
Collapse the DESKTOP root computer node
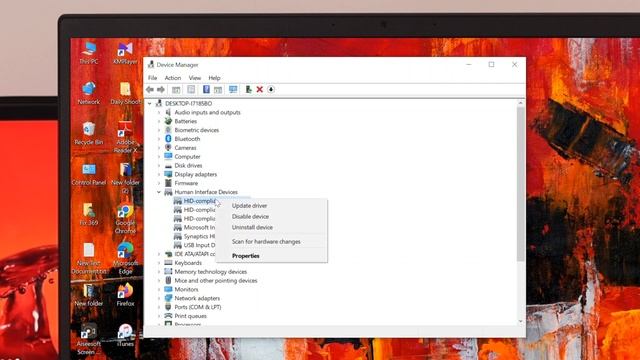click(x=150, y=104)
